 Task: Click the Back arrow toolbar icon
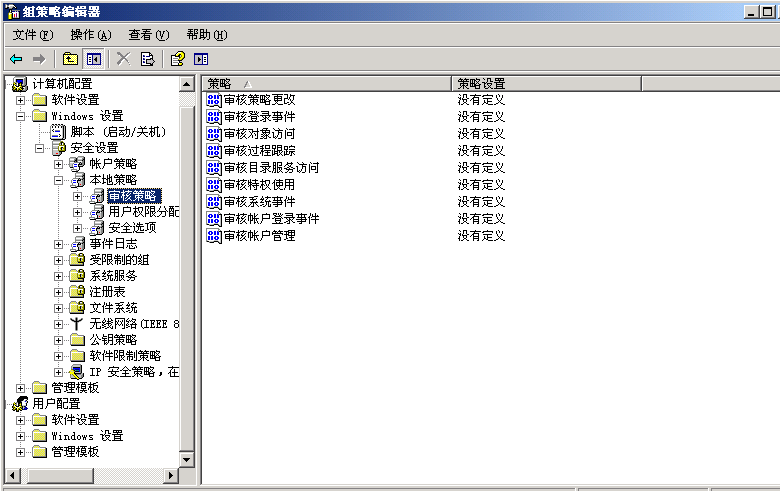coord(16,59)
